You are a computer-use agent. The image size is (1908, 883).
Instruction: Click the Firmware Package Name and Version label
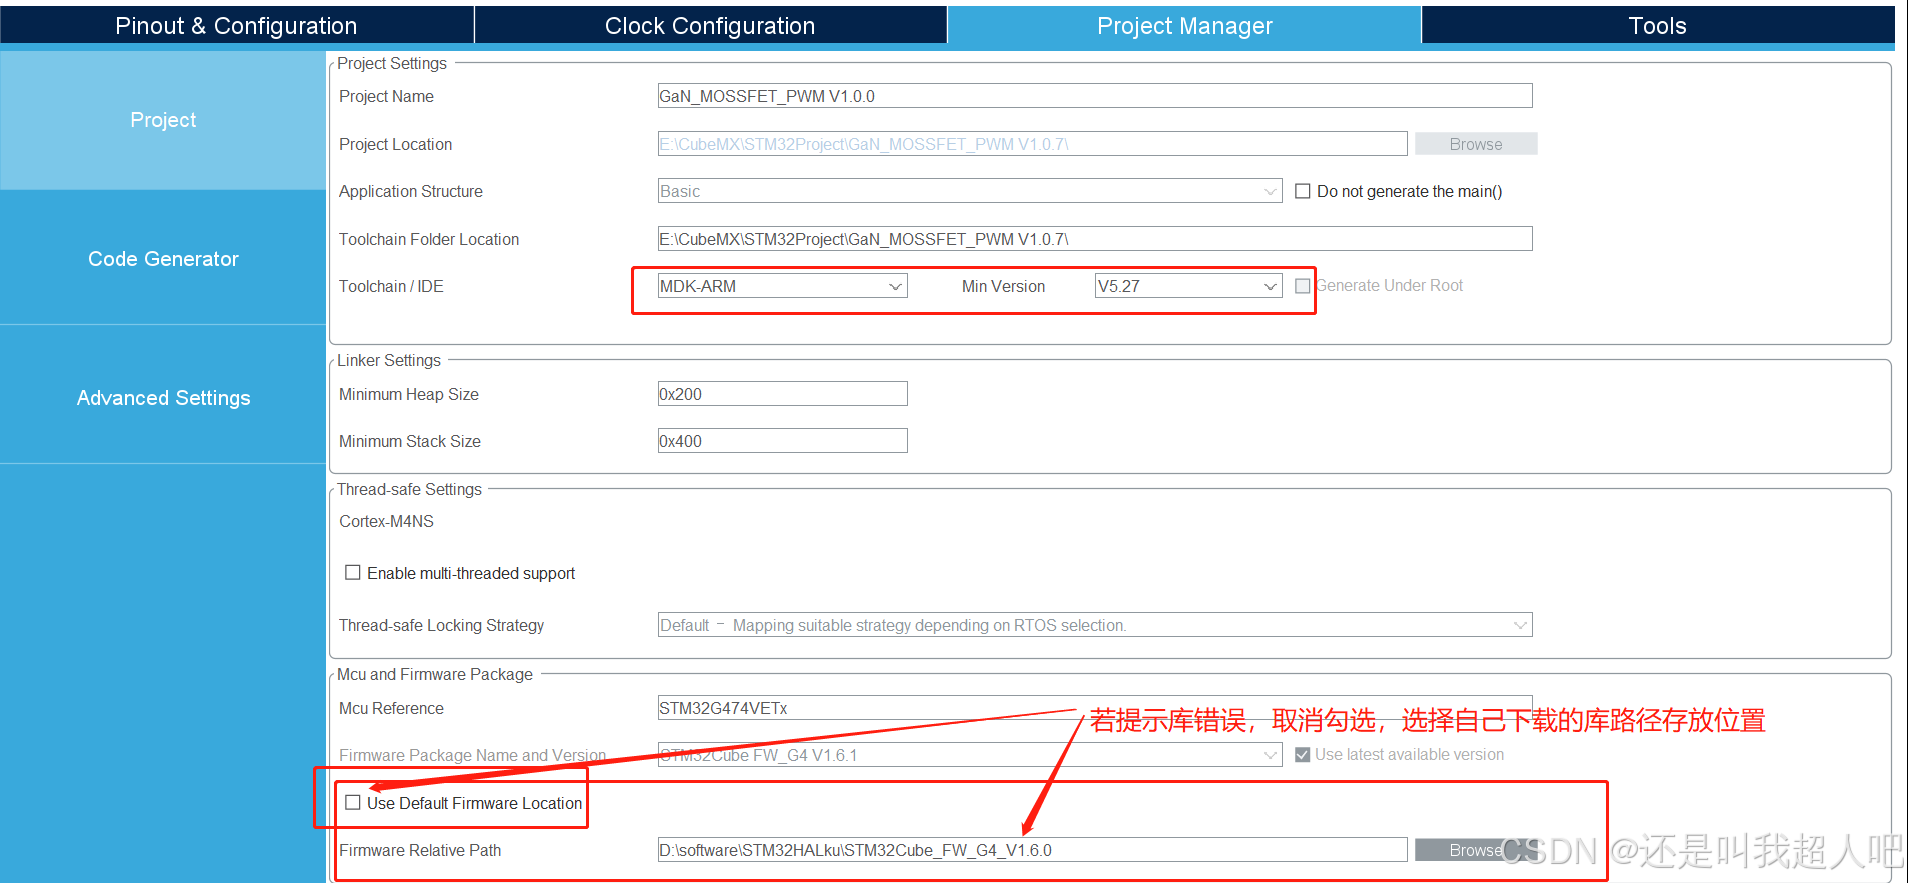[x=472, y=755]
